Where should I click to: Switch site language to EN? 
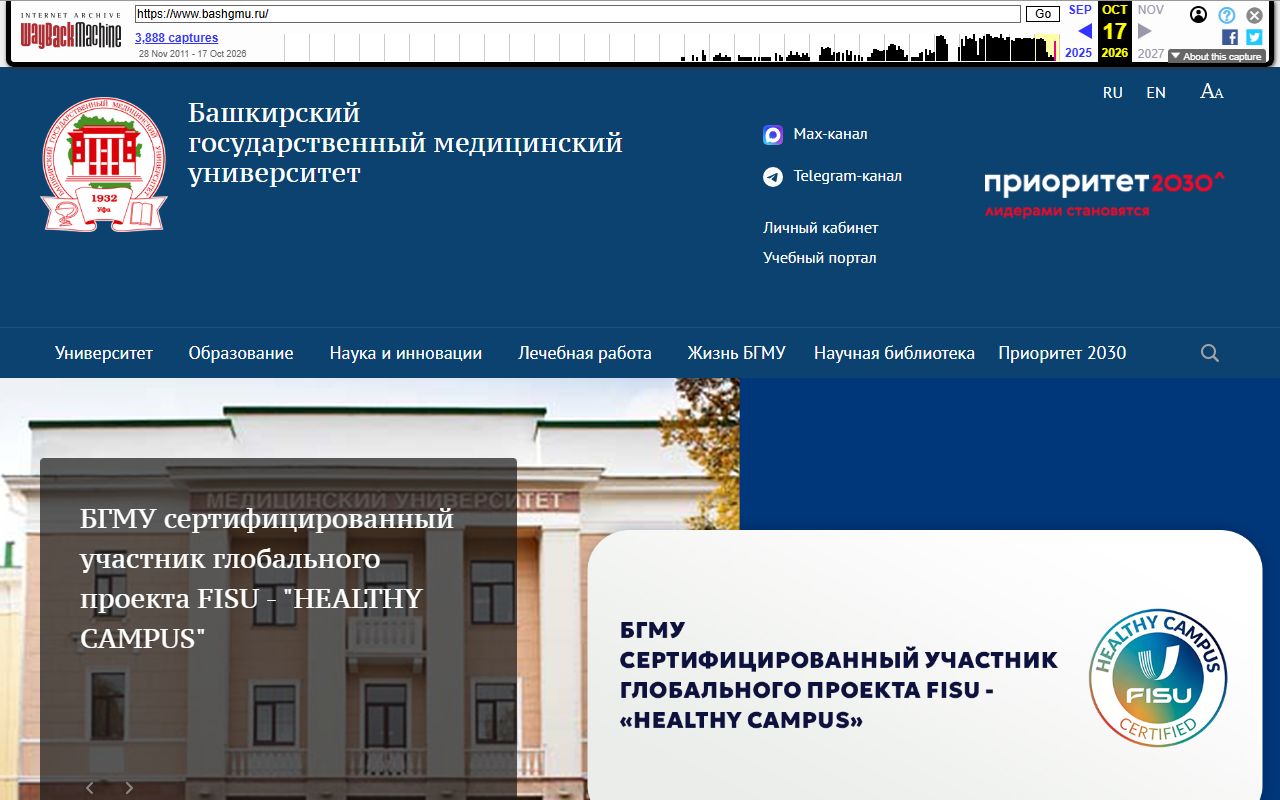[x=1156, y=92]
